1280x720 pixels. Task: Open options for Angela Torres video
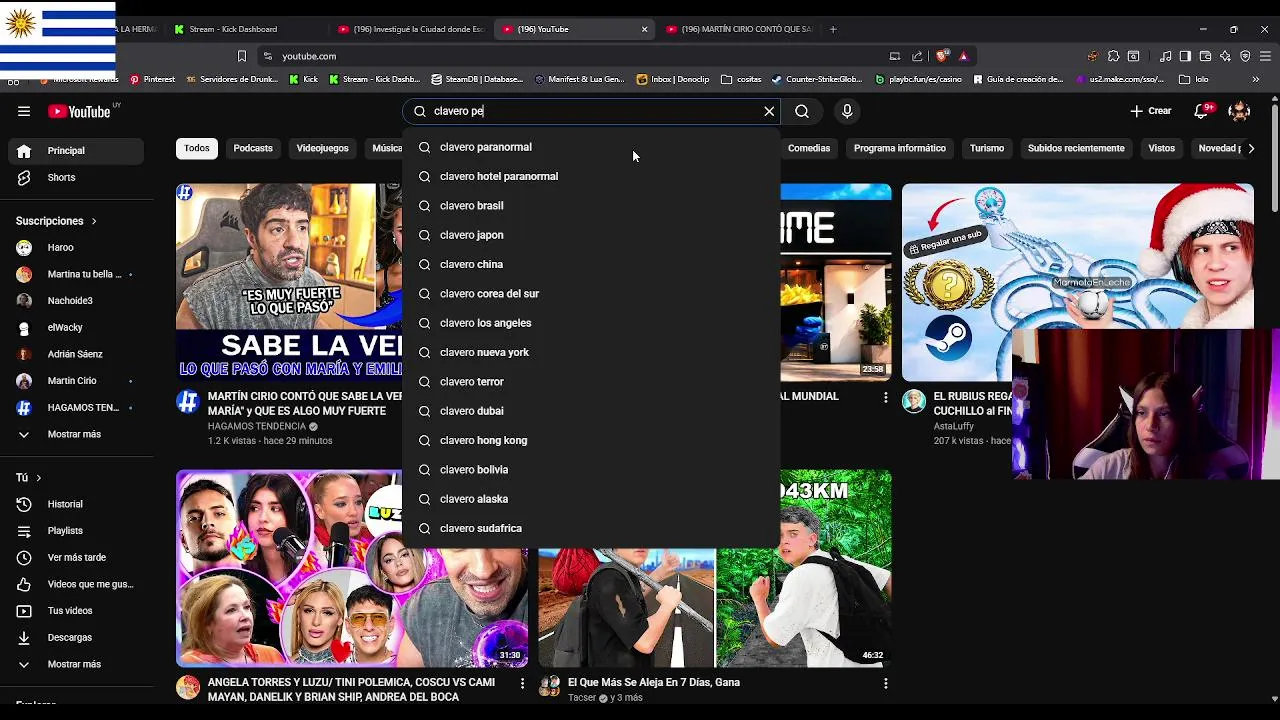click(x=522, y=683)
